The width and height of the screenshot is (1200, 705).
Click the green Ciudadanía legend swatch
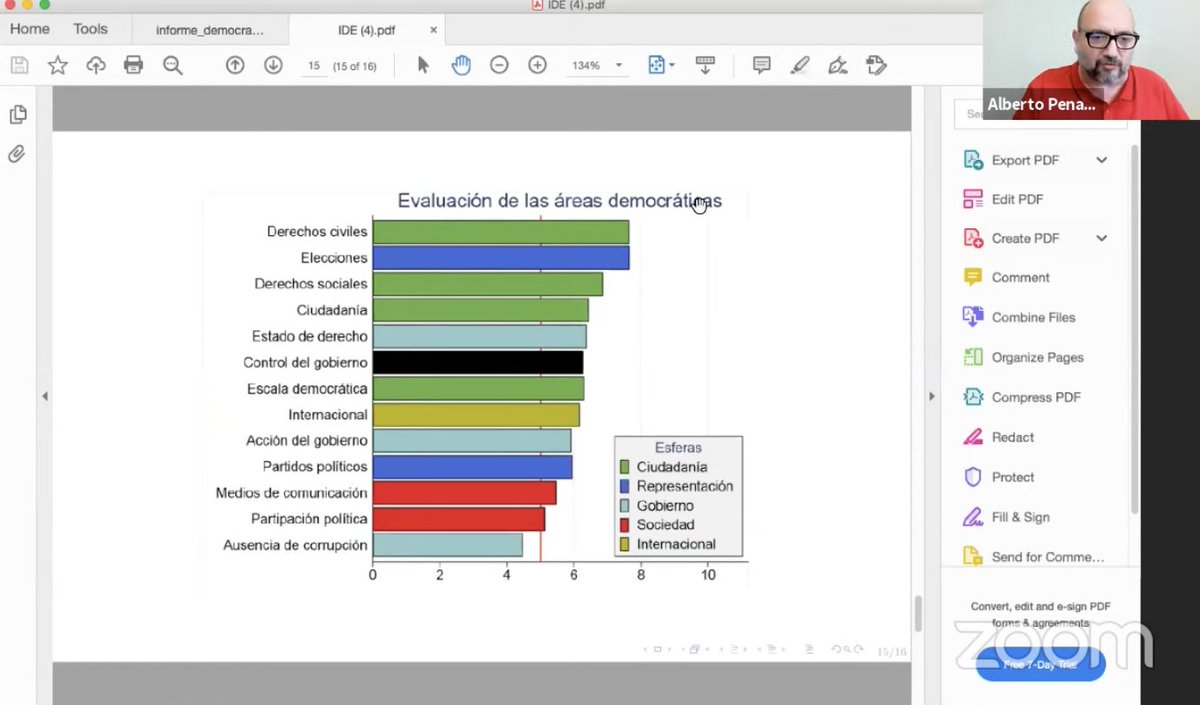[x=624, y=467]
